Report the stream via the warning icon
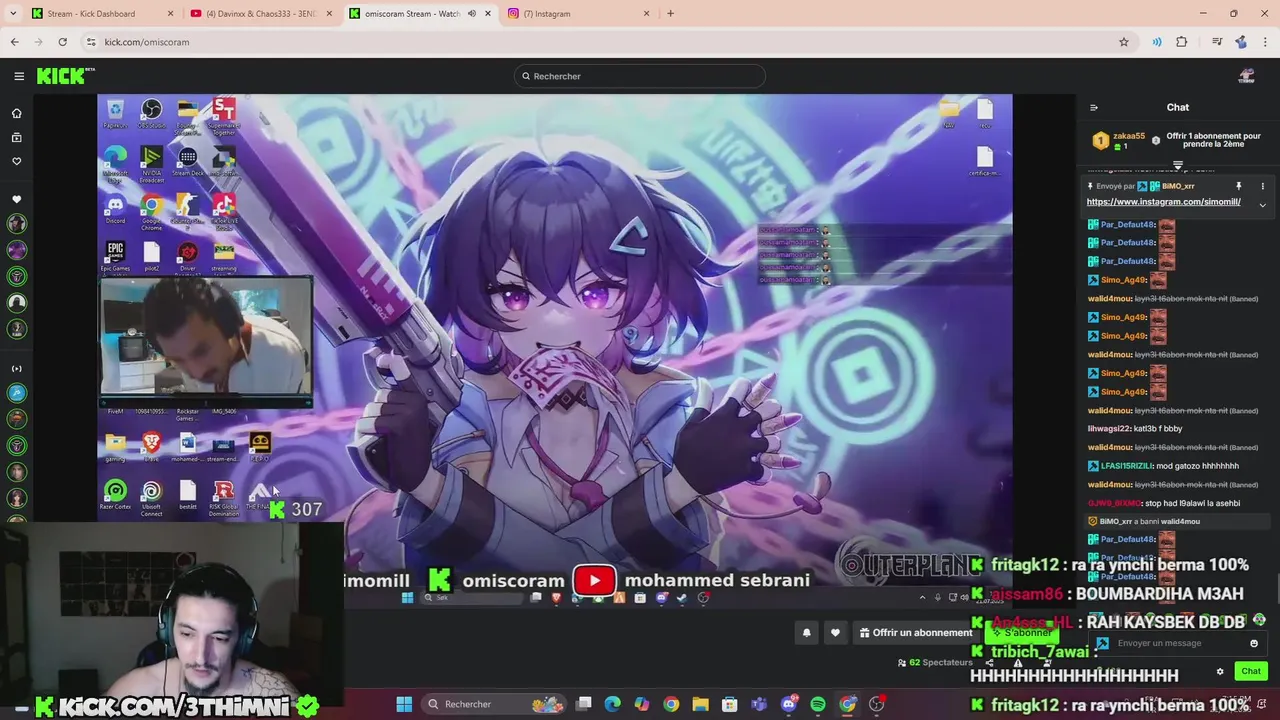The image size is (1280, 720). pos(1018,662)
